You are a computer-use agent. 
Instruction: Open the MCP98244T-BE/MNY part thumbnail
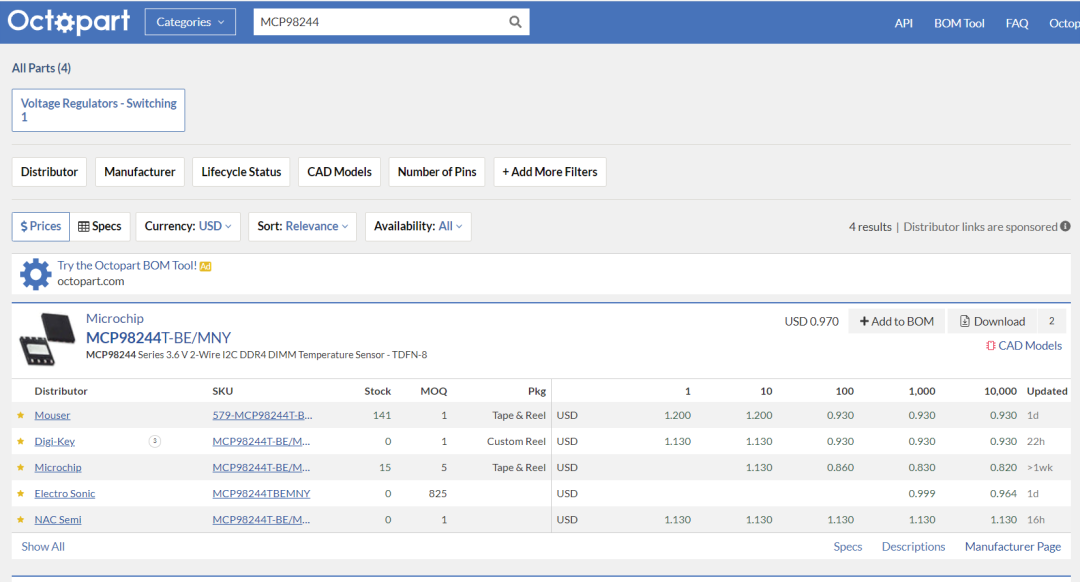tap(47, 338)
